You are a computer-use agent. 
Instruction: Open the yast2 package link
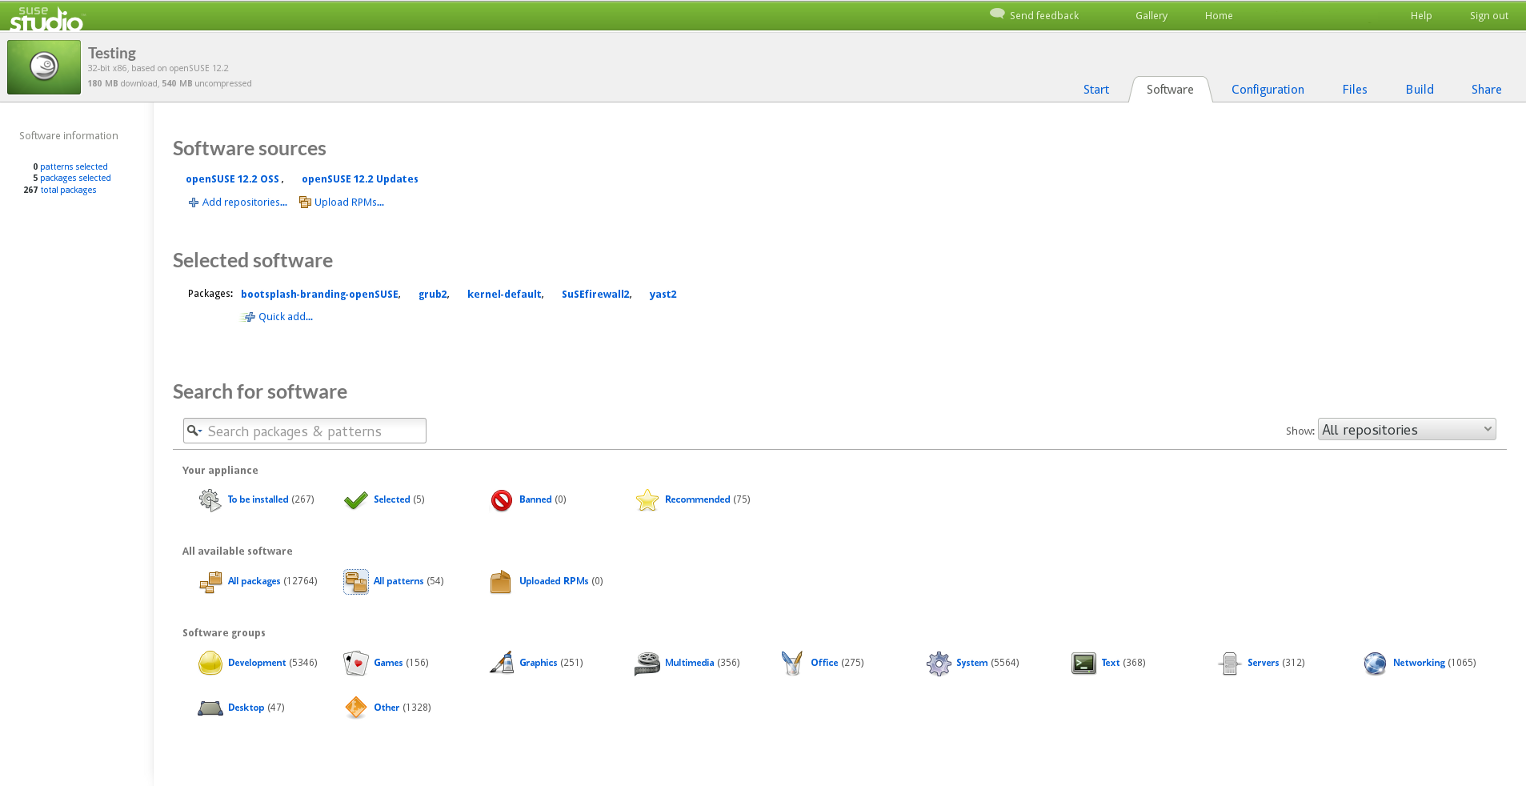pyautogui.click(x=663, y=295)
